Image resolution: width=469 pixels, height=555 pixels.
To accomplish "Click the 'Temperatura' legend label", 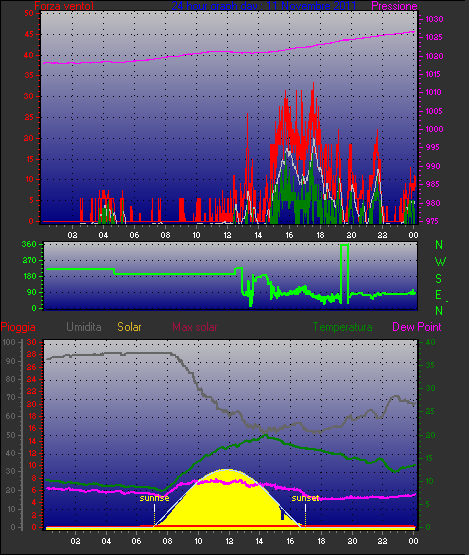I will [x=343, y=327].
